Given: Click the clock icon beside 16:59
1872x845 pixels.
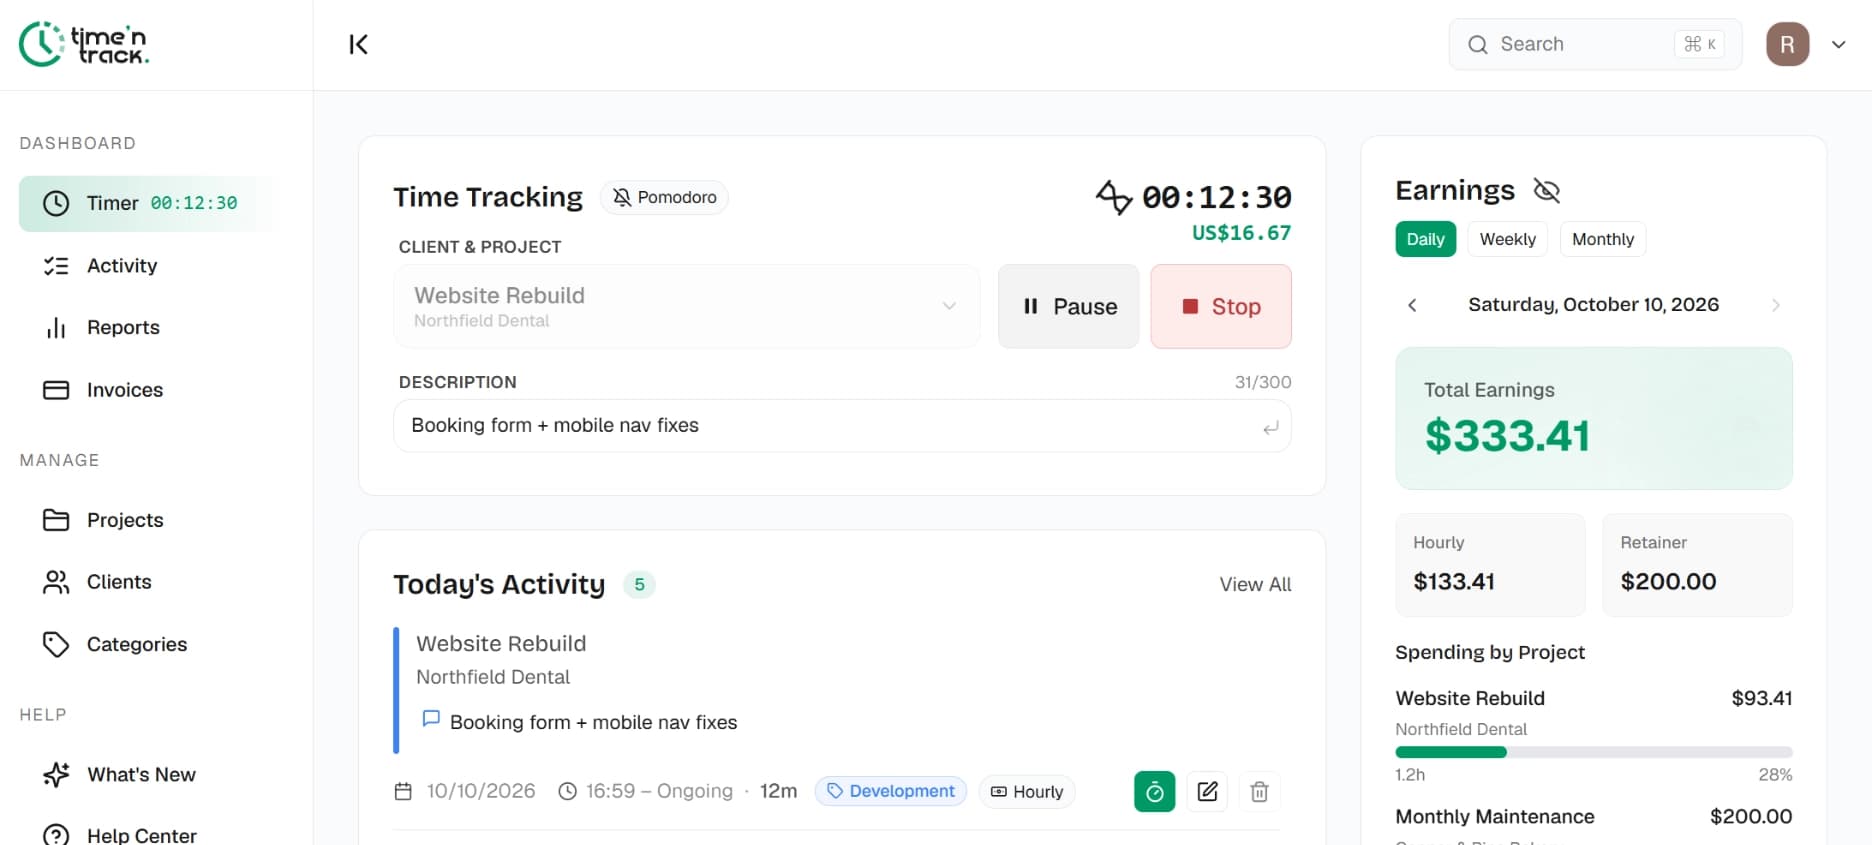Looking at the screenshot, I should (567, 791).
